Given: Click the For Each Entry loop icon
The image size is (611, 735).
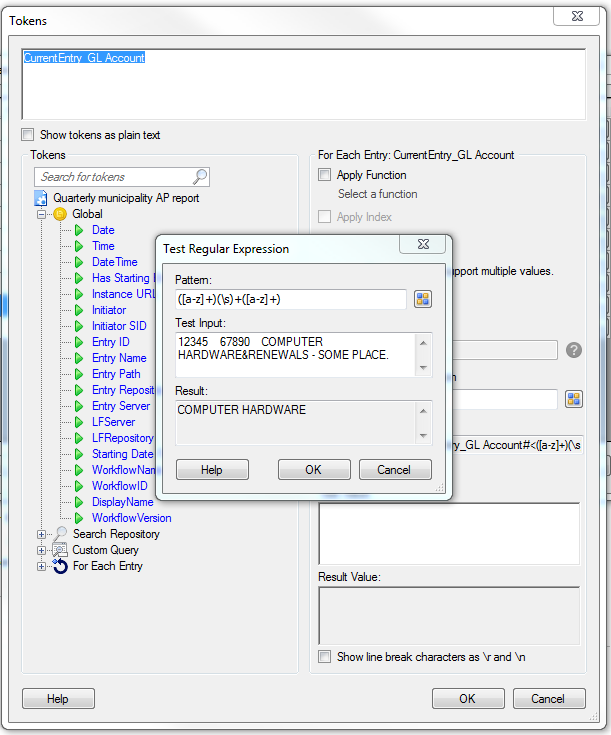Looking at the screenshot, I should 60,566.
